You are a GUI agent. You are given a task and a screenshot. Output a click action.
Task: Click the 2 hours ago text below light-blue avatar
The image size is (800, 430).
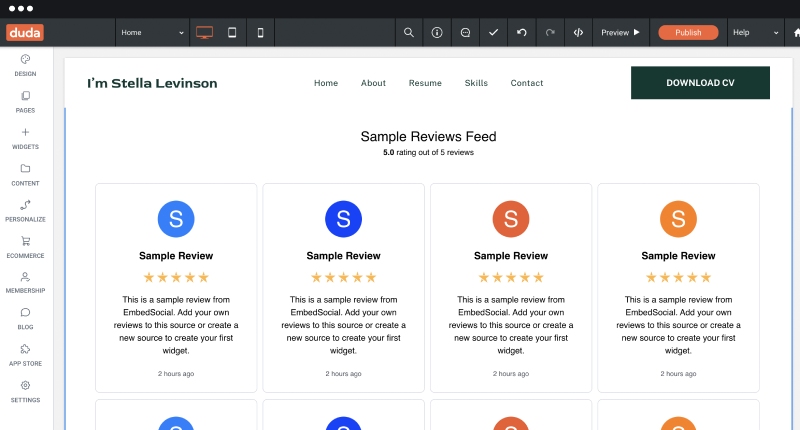(176, 374)
